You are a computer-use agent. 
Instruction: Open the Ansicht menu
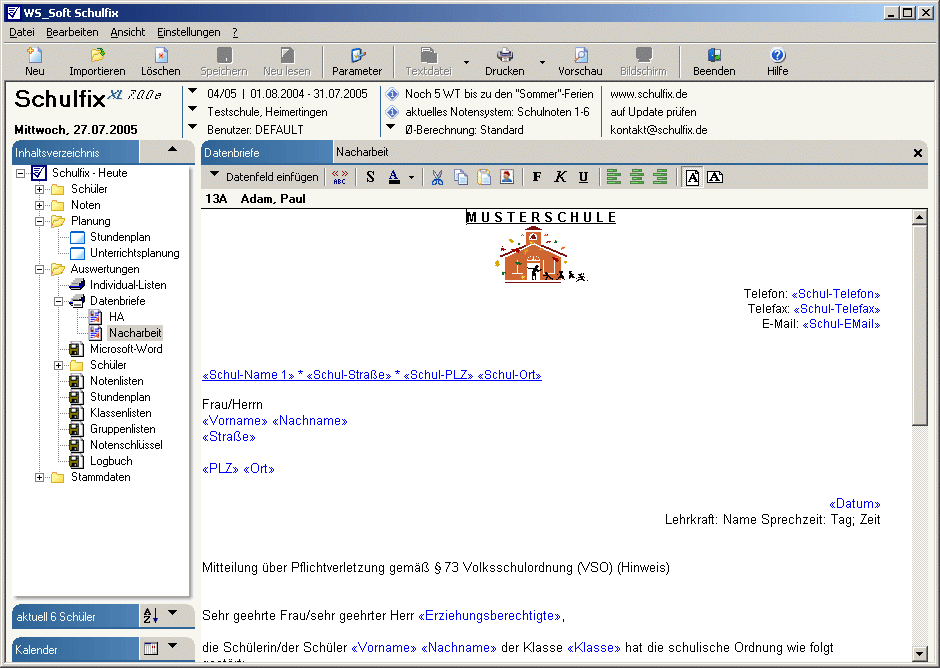(x=128, y=32)
